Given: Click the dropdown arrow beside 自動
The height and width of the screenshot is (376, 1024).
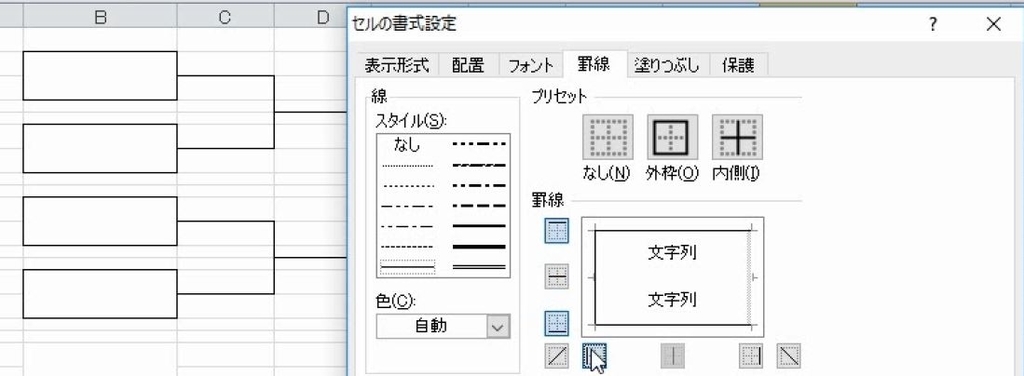Looking at the screenshot, I should coord(498,326).
